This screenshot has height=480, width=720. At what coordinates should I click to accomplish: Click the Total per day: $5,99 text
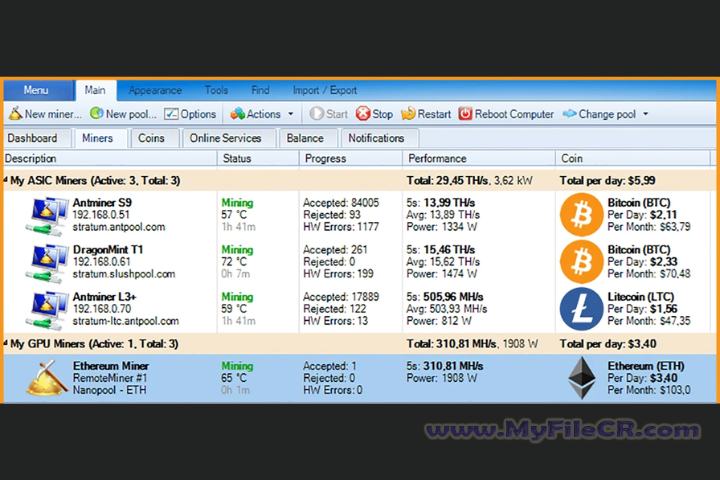608,181
